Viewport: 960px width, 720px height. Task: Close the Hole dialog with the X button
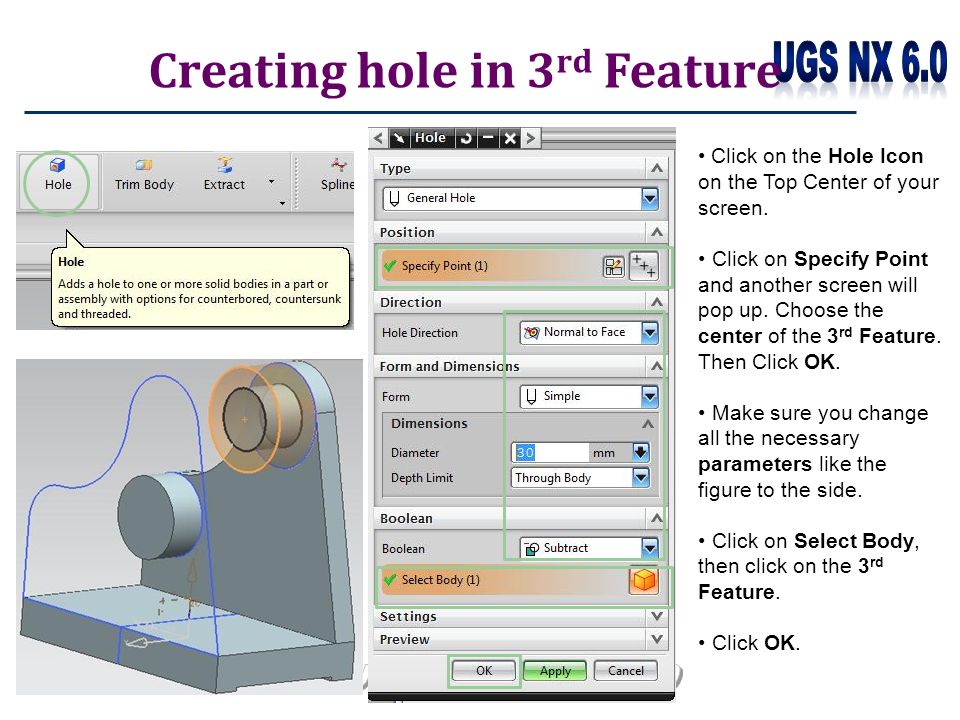tap(510, 138)
